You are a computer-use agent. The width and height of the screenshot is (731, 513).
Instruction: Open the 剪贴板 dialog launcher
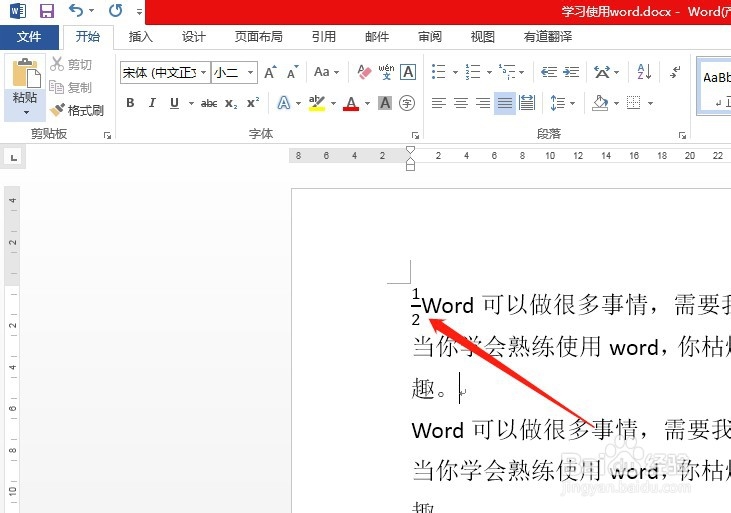108,135
